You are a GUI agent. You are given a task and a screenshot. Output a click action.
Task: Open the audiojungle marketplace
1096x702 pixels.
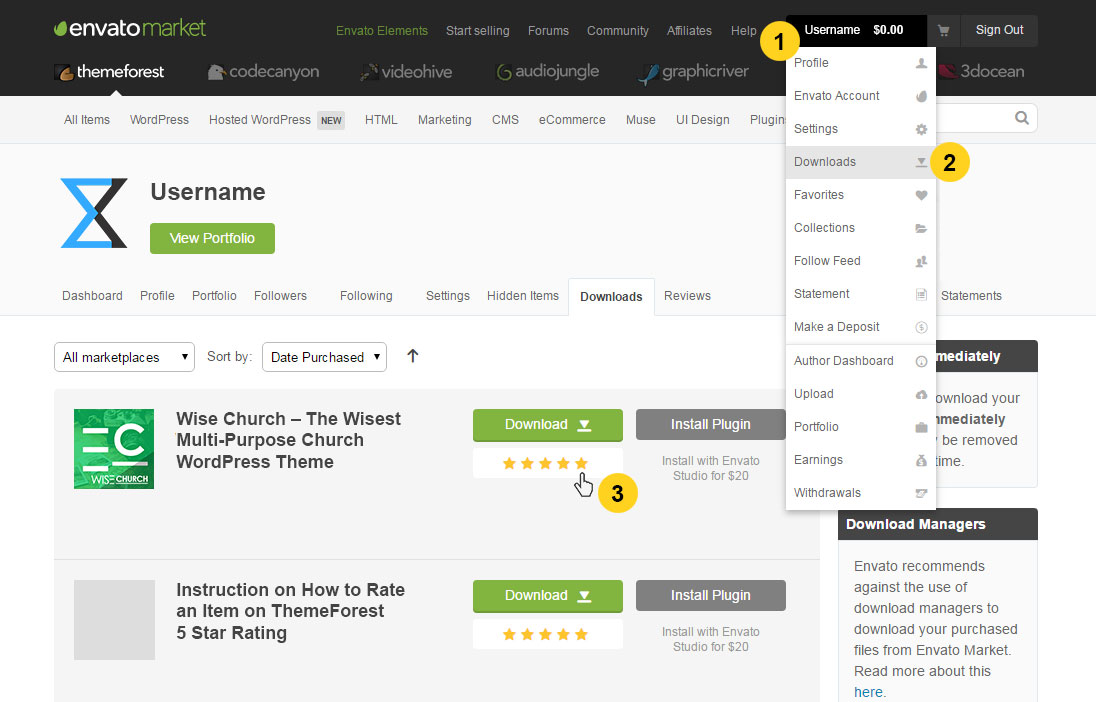click(x=547, y=71)
